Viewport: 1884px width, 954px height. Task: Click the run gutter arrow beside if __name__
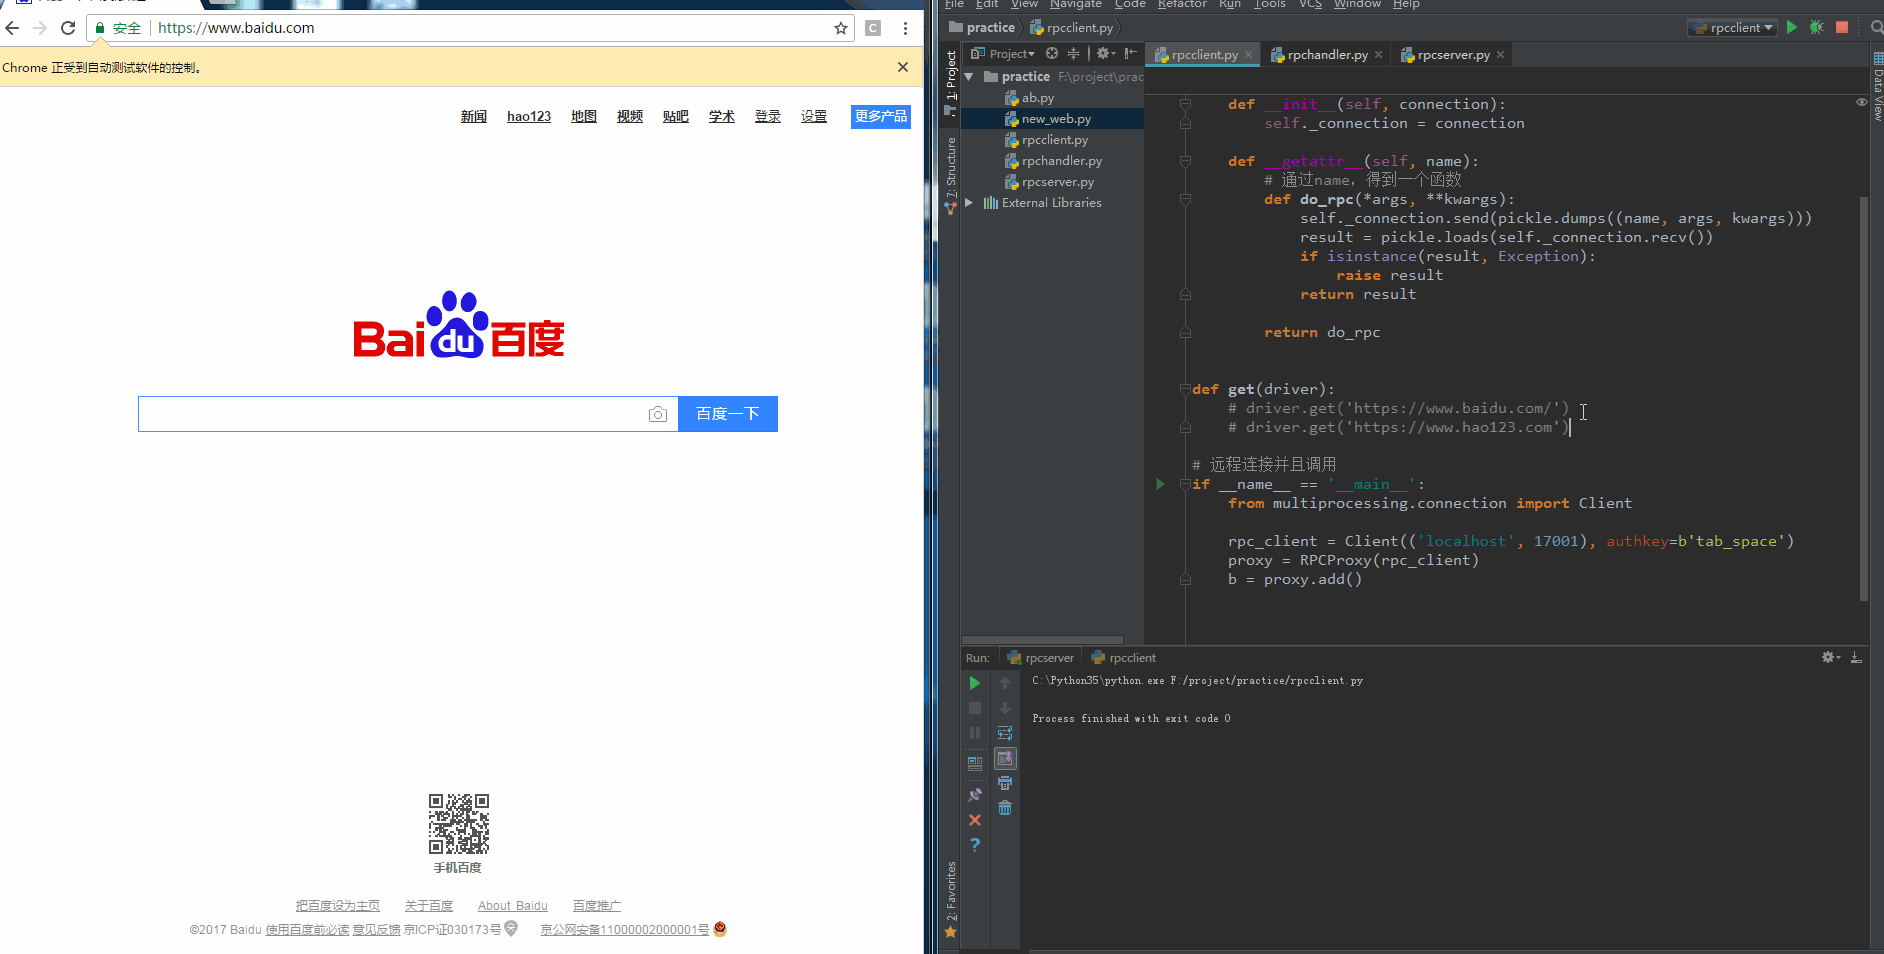(x=1160, y=484)
